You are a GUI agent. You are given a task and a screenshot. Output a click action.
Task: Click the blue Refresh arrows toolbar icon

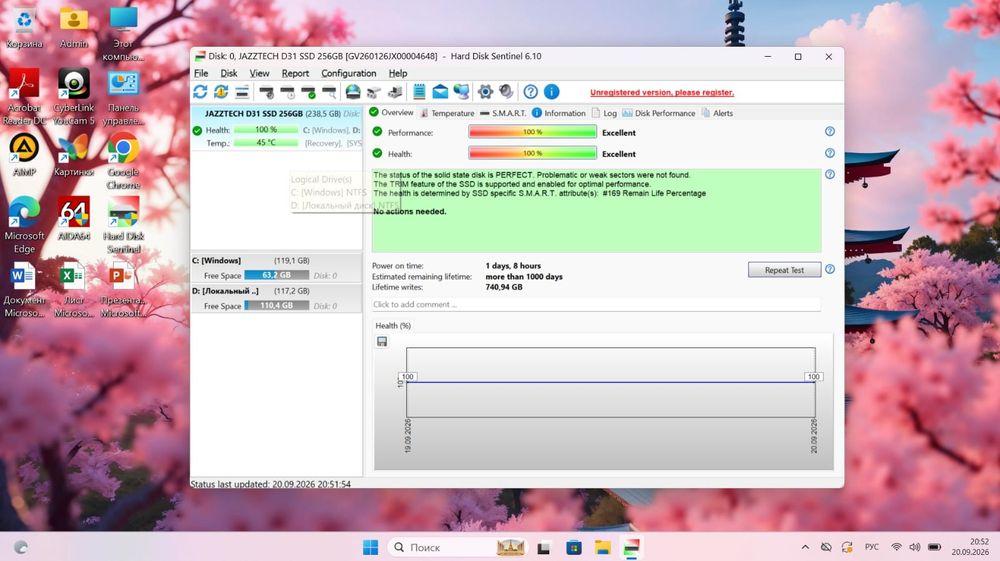pyautogui.click(x=200, y=92)
